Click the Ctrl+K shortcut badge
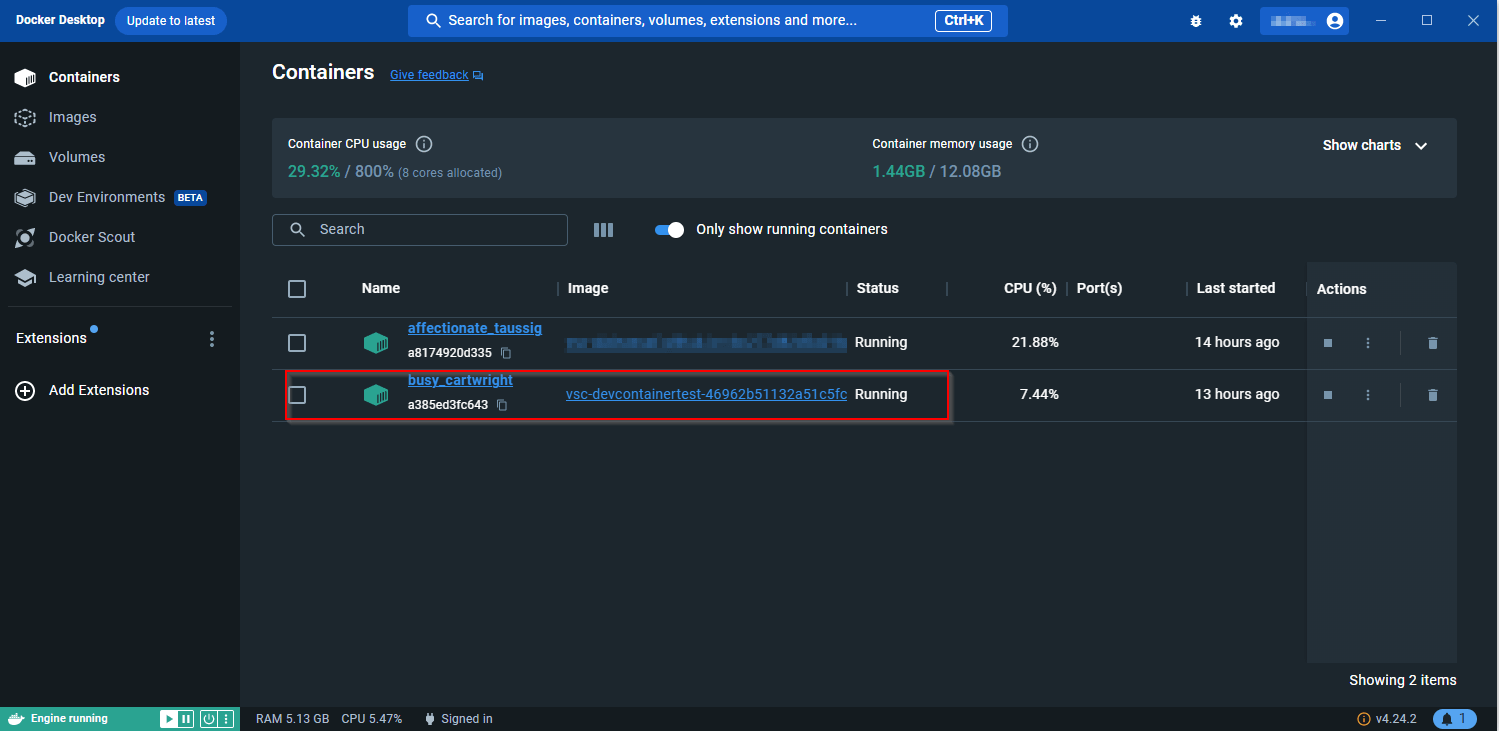This screenshot has height=731, width=1499. [x=963, y=21]
